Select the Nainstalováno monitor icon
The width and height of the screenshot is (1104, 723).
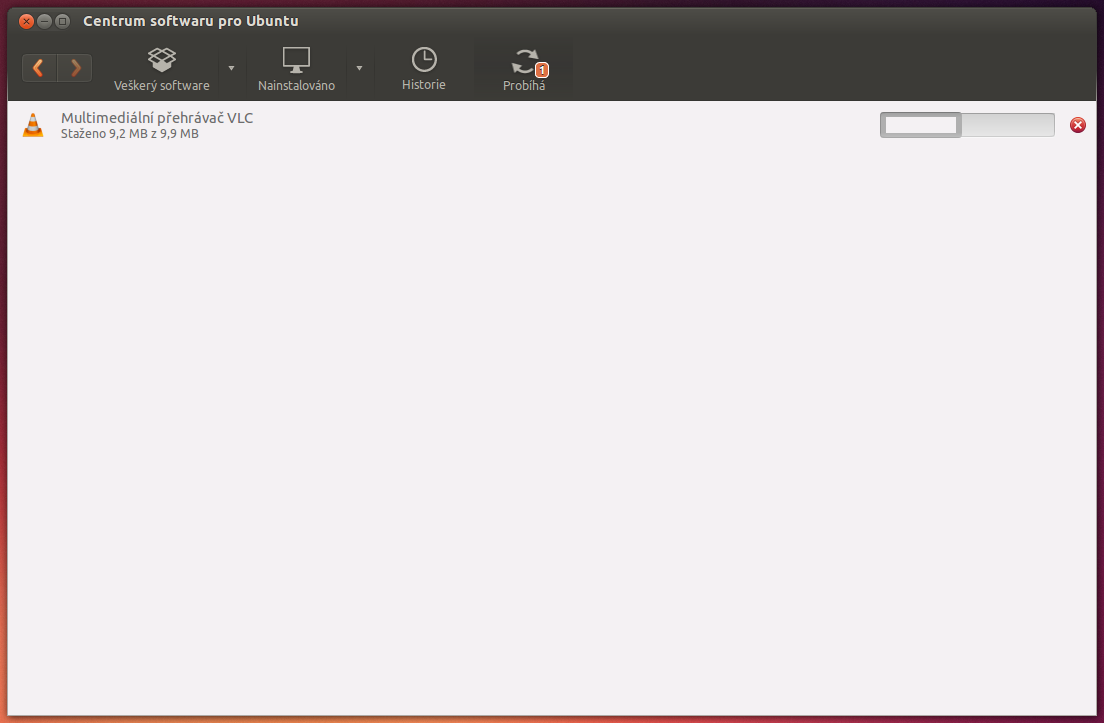tap(296, 59)
